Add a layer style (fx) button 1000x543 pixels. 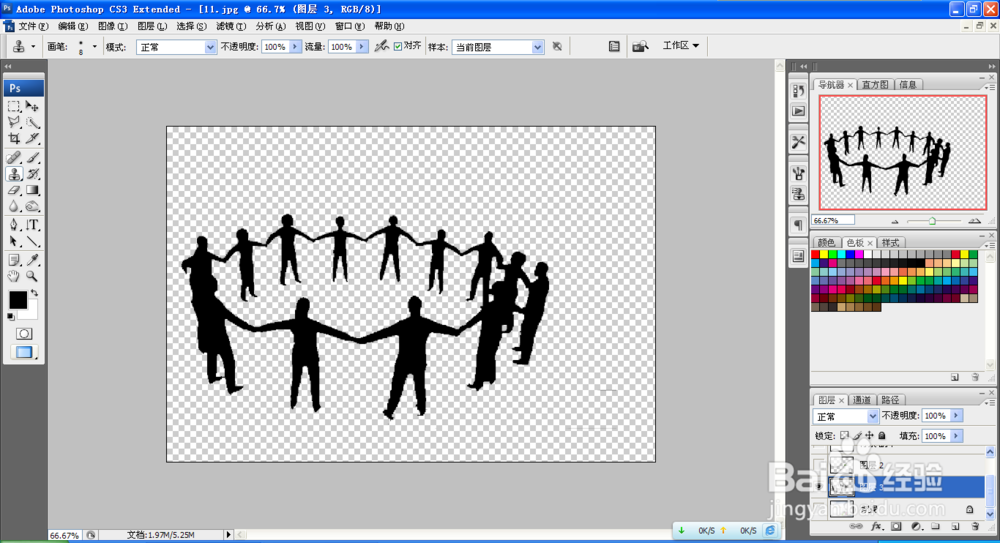[876, 527]
